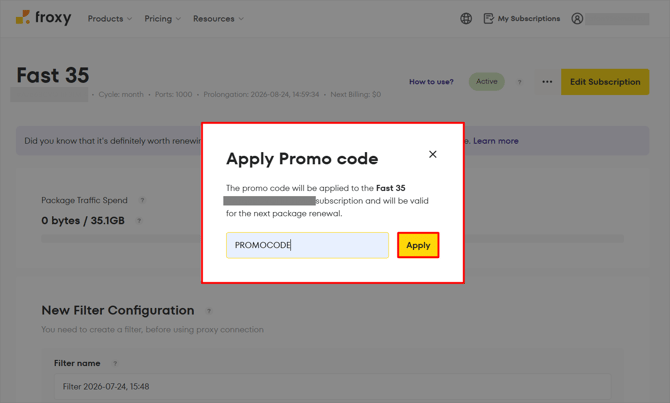
Task: Open the How to use? link
Action: [x=431, y=82]
